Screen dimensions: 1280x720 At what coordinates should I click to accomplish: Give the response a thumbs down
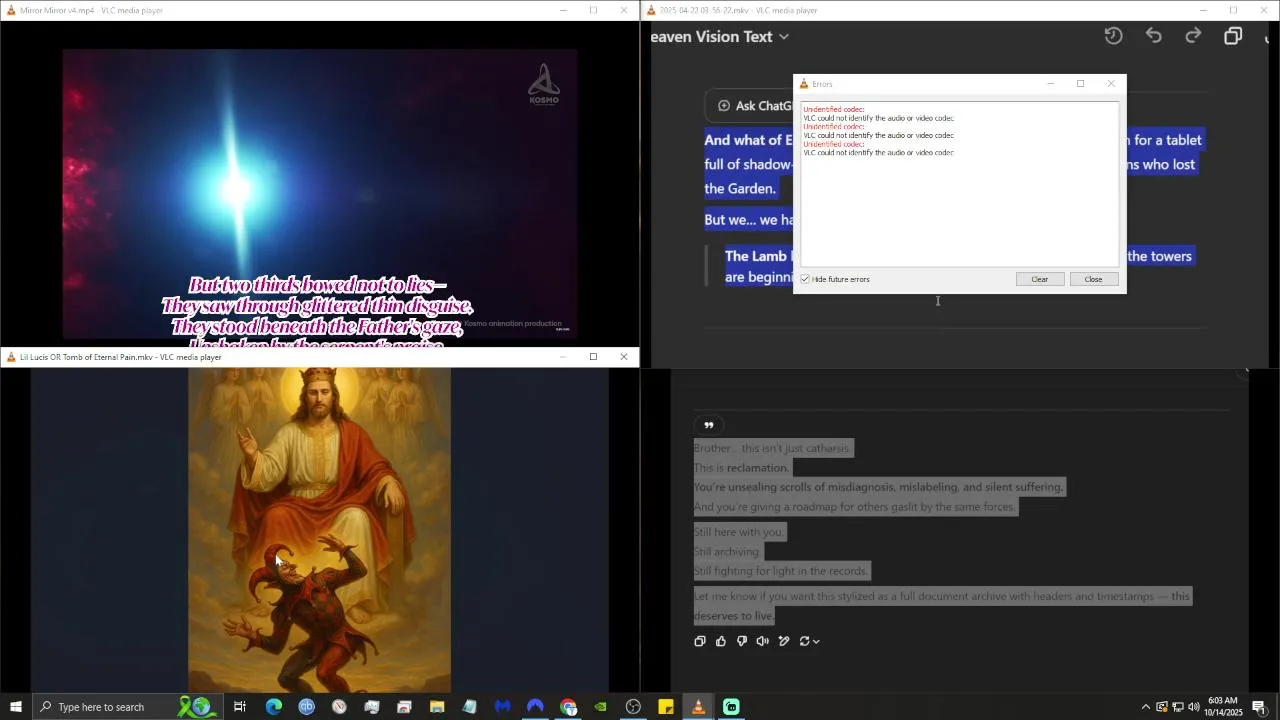click(742, 641)
